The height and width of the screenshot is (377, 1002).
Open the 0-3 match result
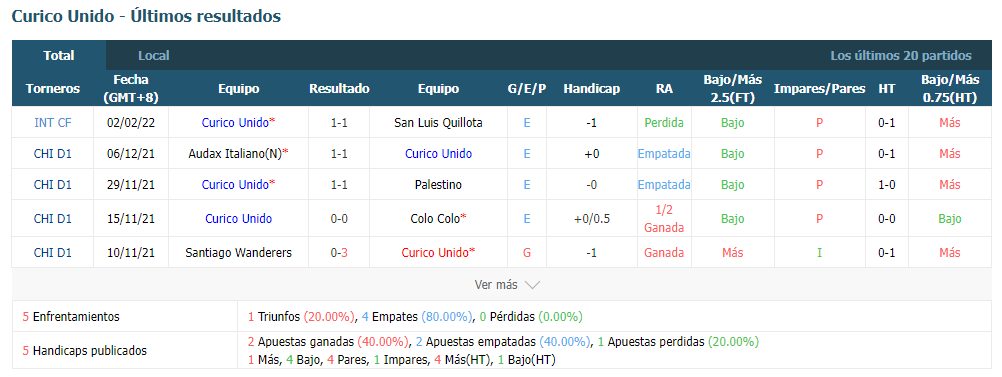(339, 252)
